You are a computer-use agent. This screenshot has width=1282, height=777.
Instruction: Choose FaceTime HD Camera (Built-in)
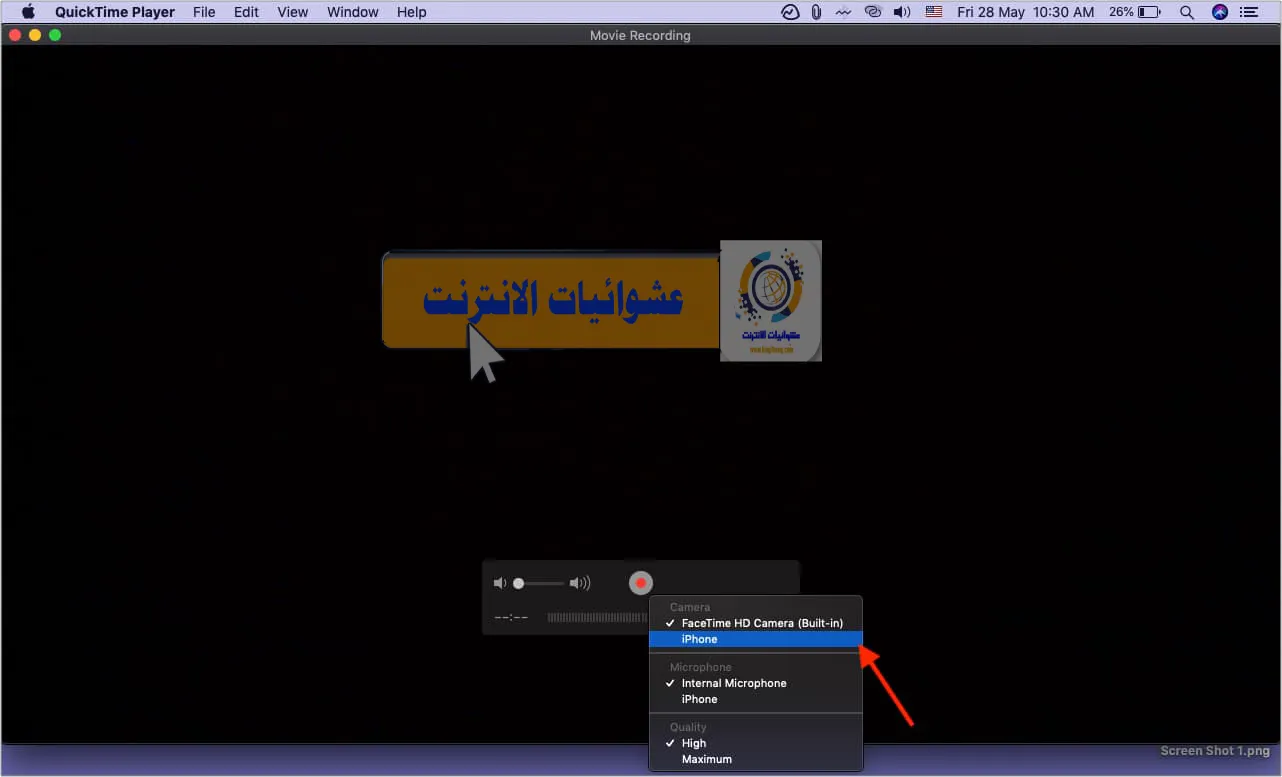coord(755,623)
